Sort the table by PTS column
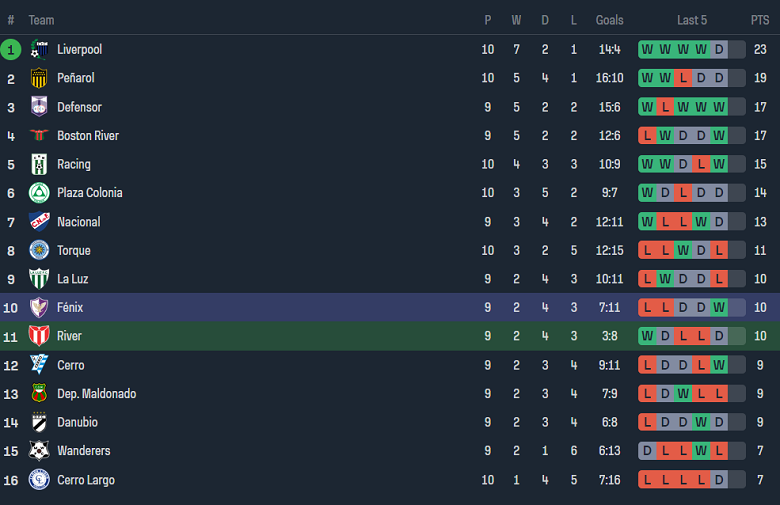Image resolution: width=780 pixels, height=505 pixels. click(x=760, y=20)
